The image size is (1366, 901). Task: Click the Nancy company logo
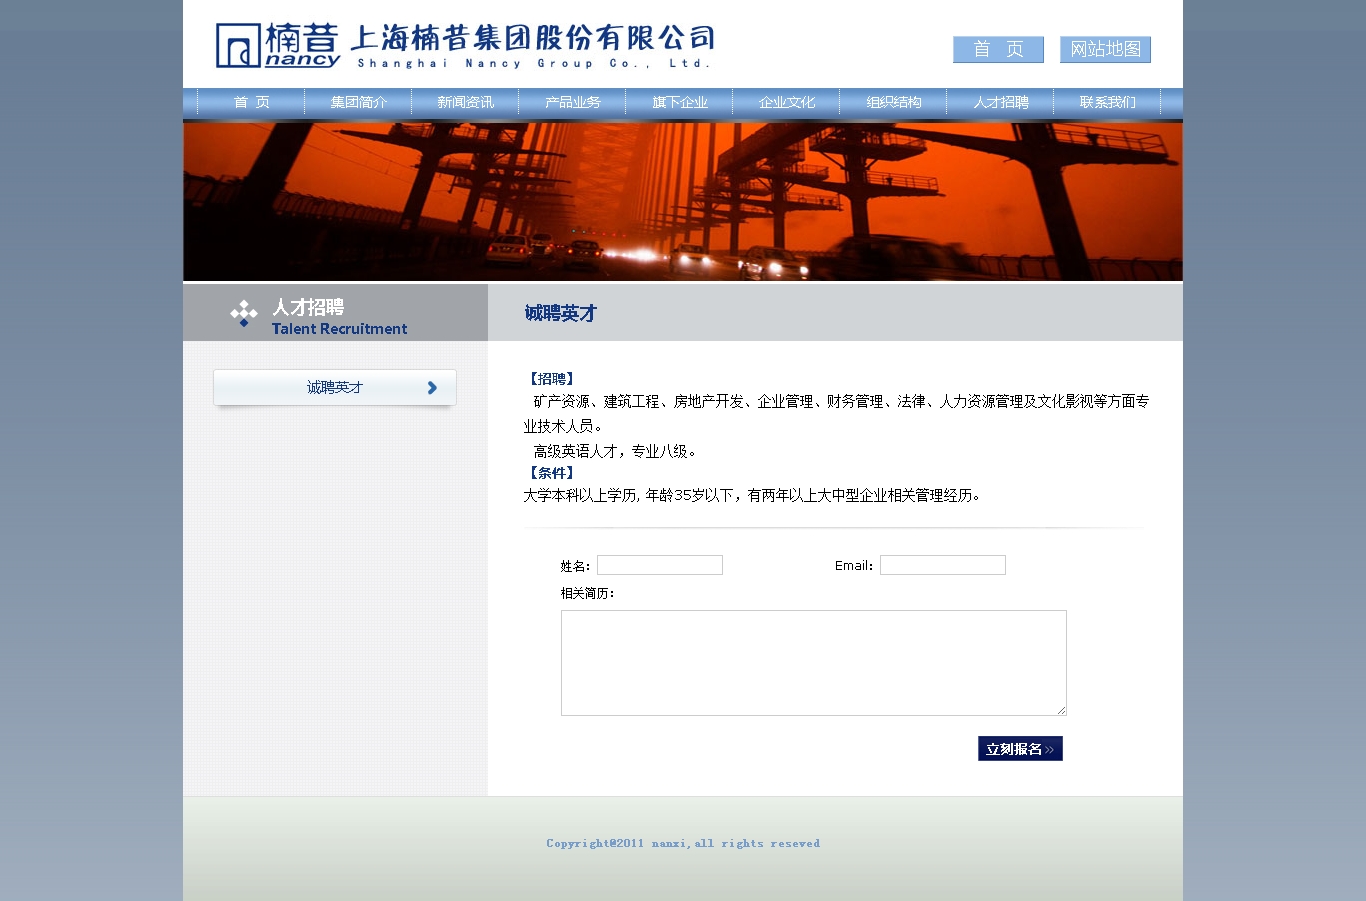278,46
